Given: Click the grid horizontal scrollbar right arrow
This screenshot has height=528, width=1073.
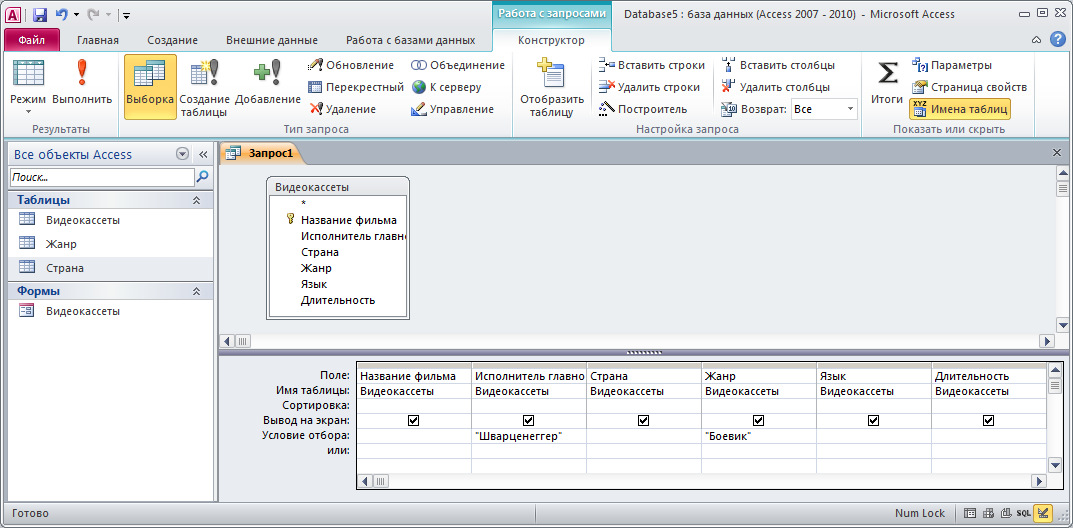Looking at the screenshot, I should pos(1039,481).
